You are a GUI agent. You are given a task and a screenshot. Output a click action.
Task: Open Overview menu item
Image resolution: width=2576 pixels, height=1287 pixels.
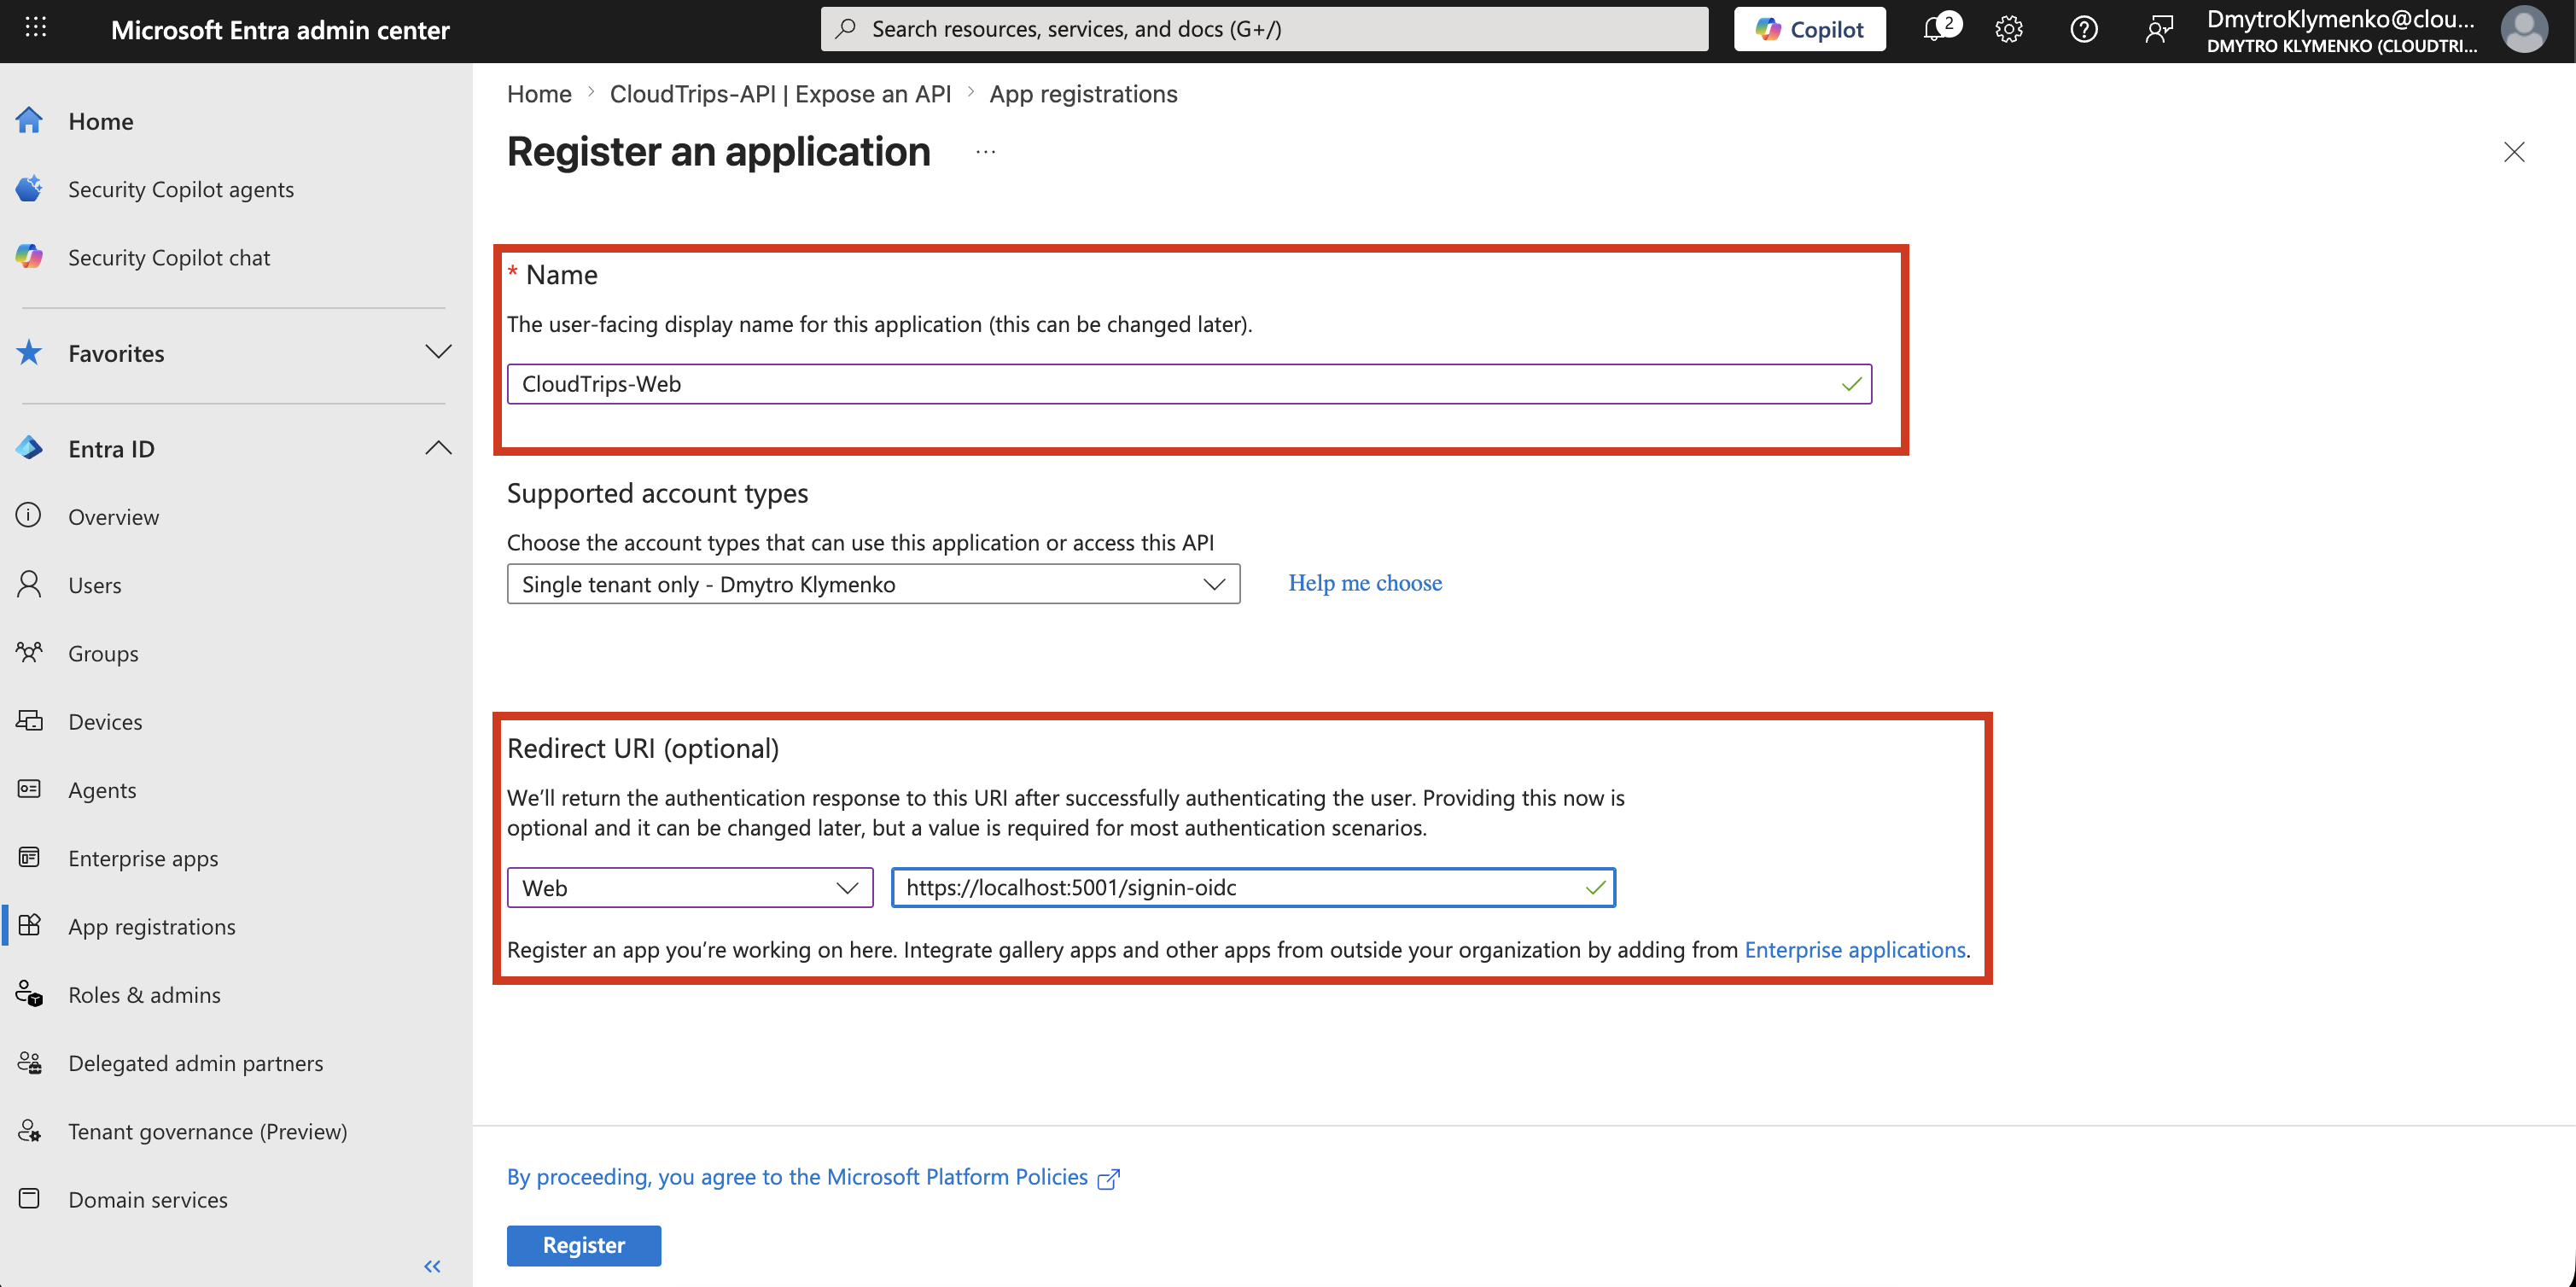[113, 517]
